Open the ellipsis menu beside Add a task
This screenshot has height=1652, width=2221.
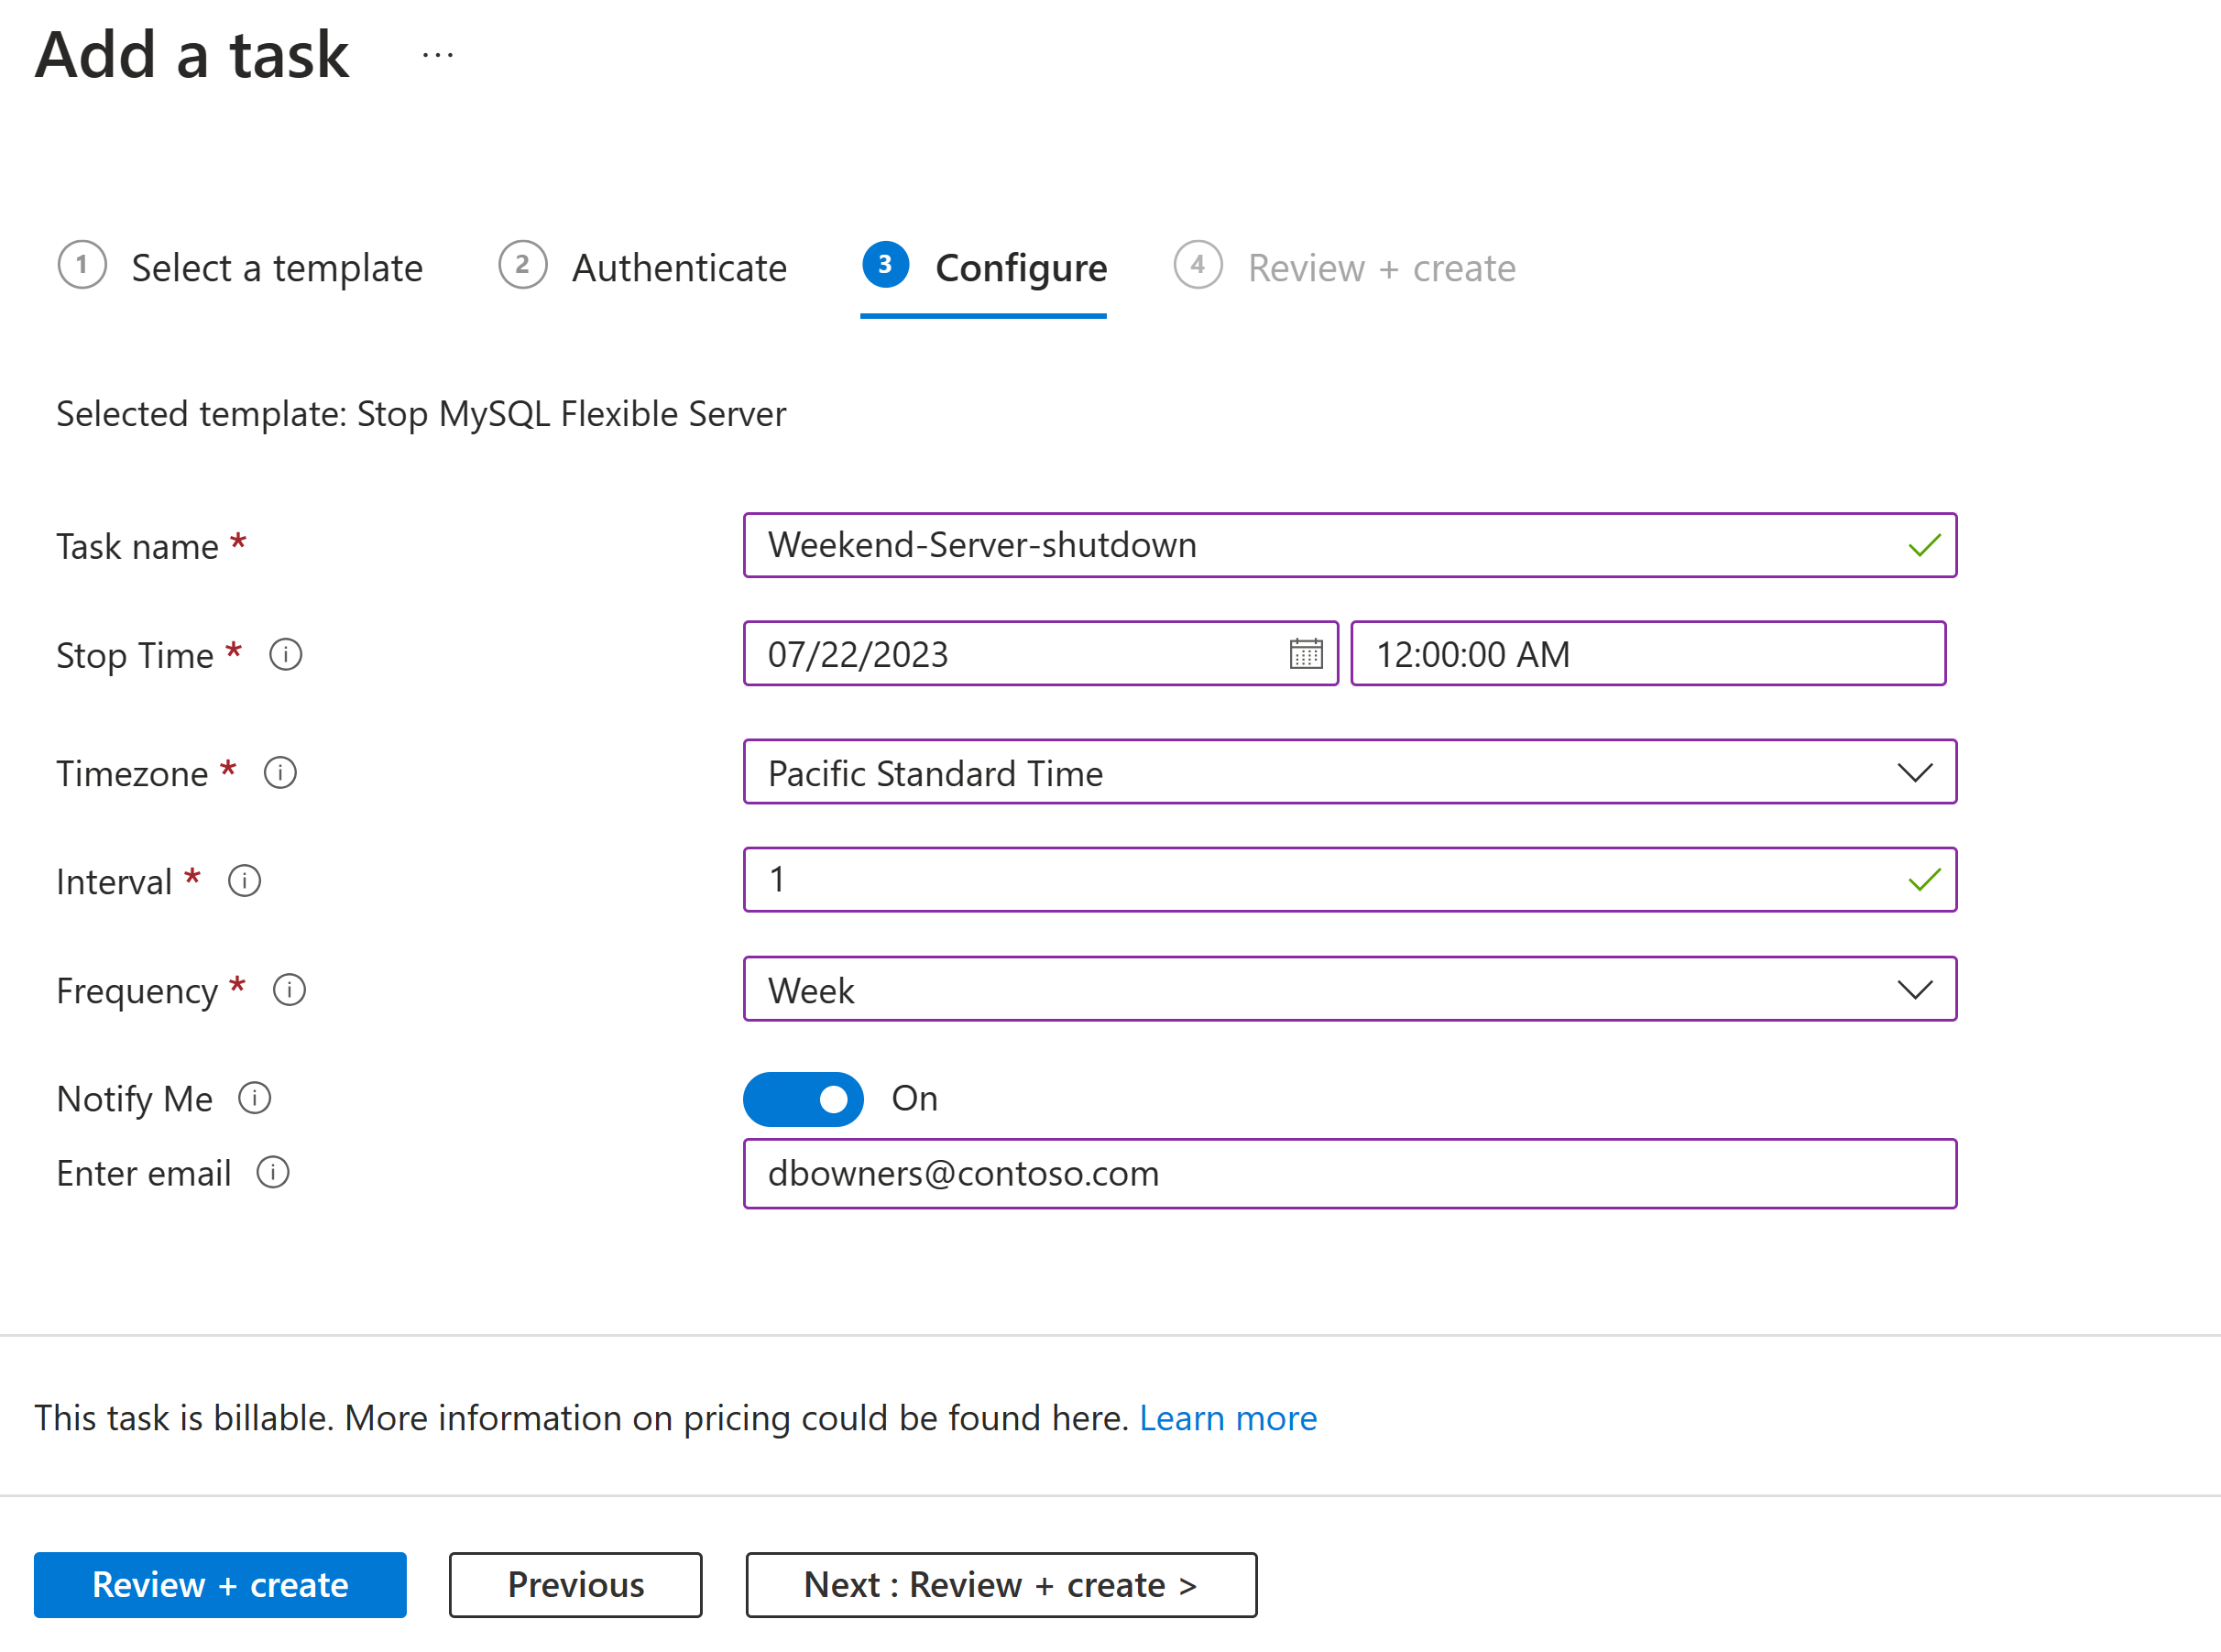coord(437,55)
